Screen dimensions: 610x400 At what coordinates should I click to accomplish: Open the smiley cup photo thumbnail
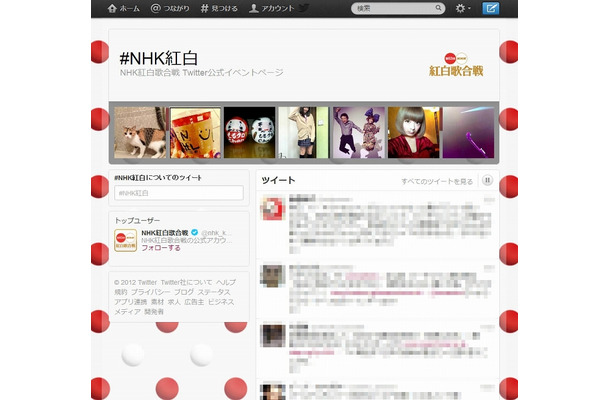pyautogui.click(x=195, y=132)
